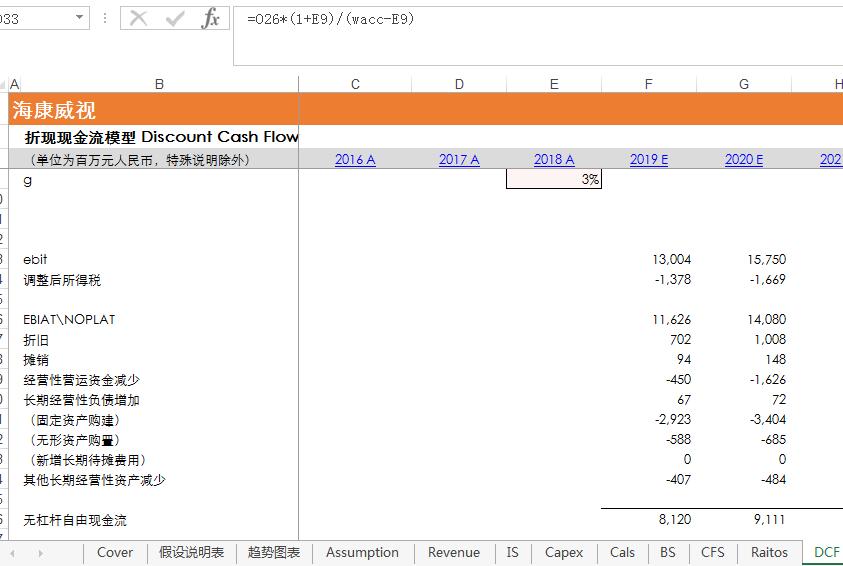
Task: Select 经营性营运资金减少 row label
Action: [81, 381]
